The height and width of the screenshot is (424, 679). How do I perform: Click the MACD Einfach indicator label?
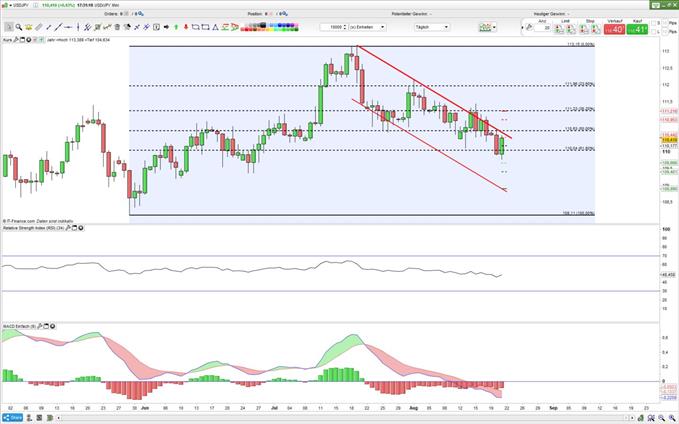coord(19,326)
